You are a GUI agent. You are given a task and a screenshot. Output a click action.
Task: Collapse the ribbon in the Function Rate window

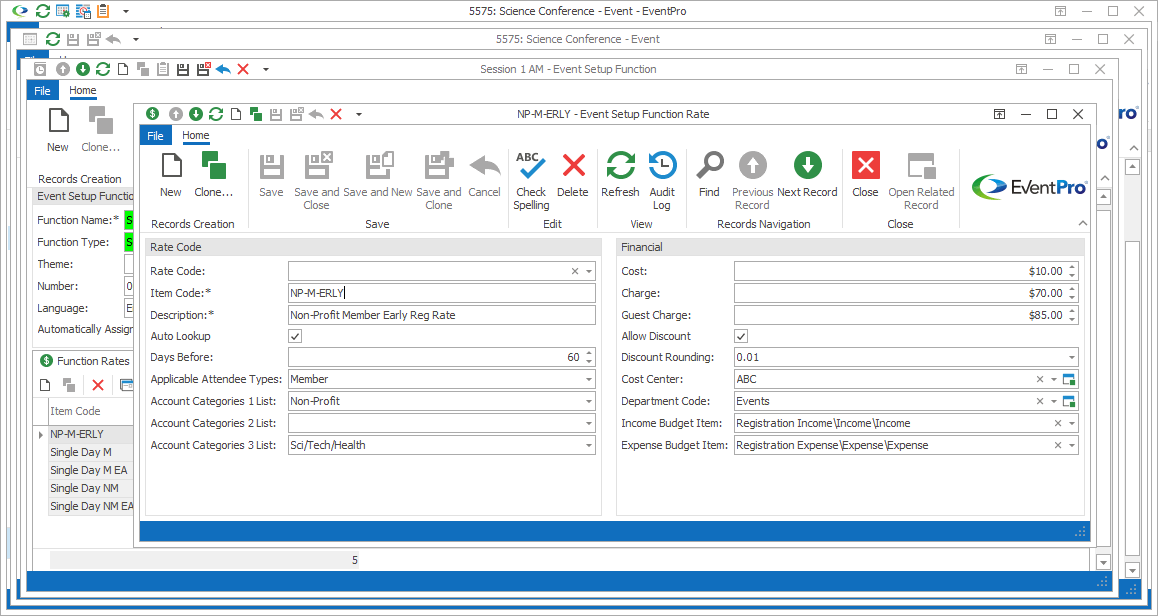[x=1083, y=223]
